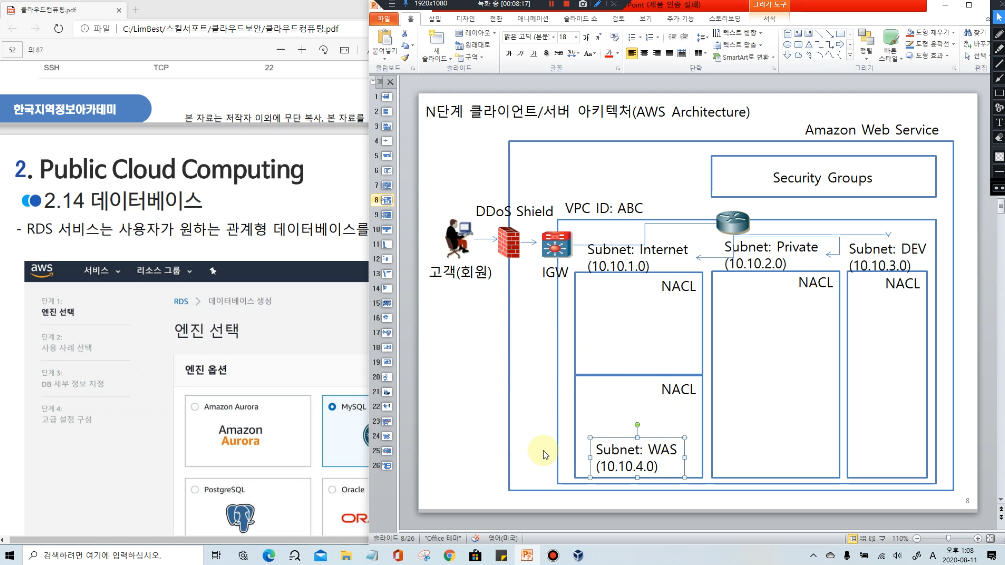Image resolution: width=1005 pixels, height=565 pixels.
Task: Zoom out the PDF with minus icon
Action: pyautogui.click(x=281, y=50)
